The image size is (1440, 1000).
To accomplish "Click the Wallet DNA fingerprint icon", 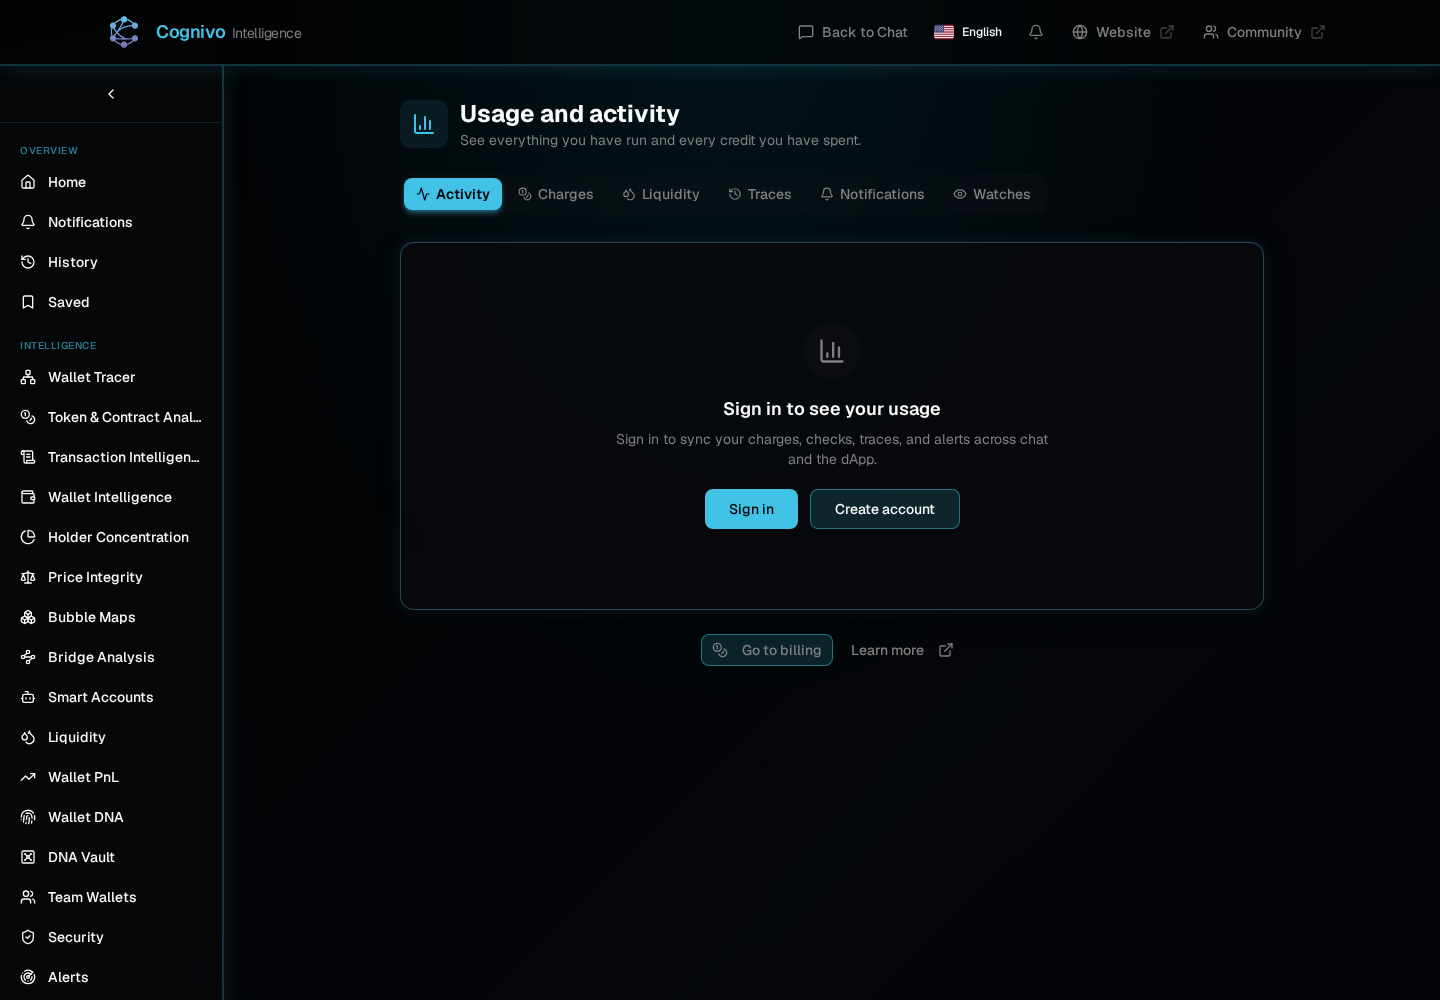I will click(x=28, y=817).
